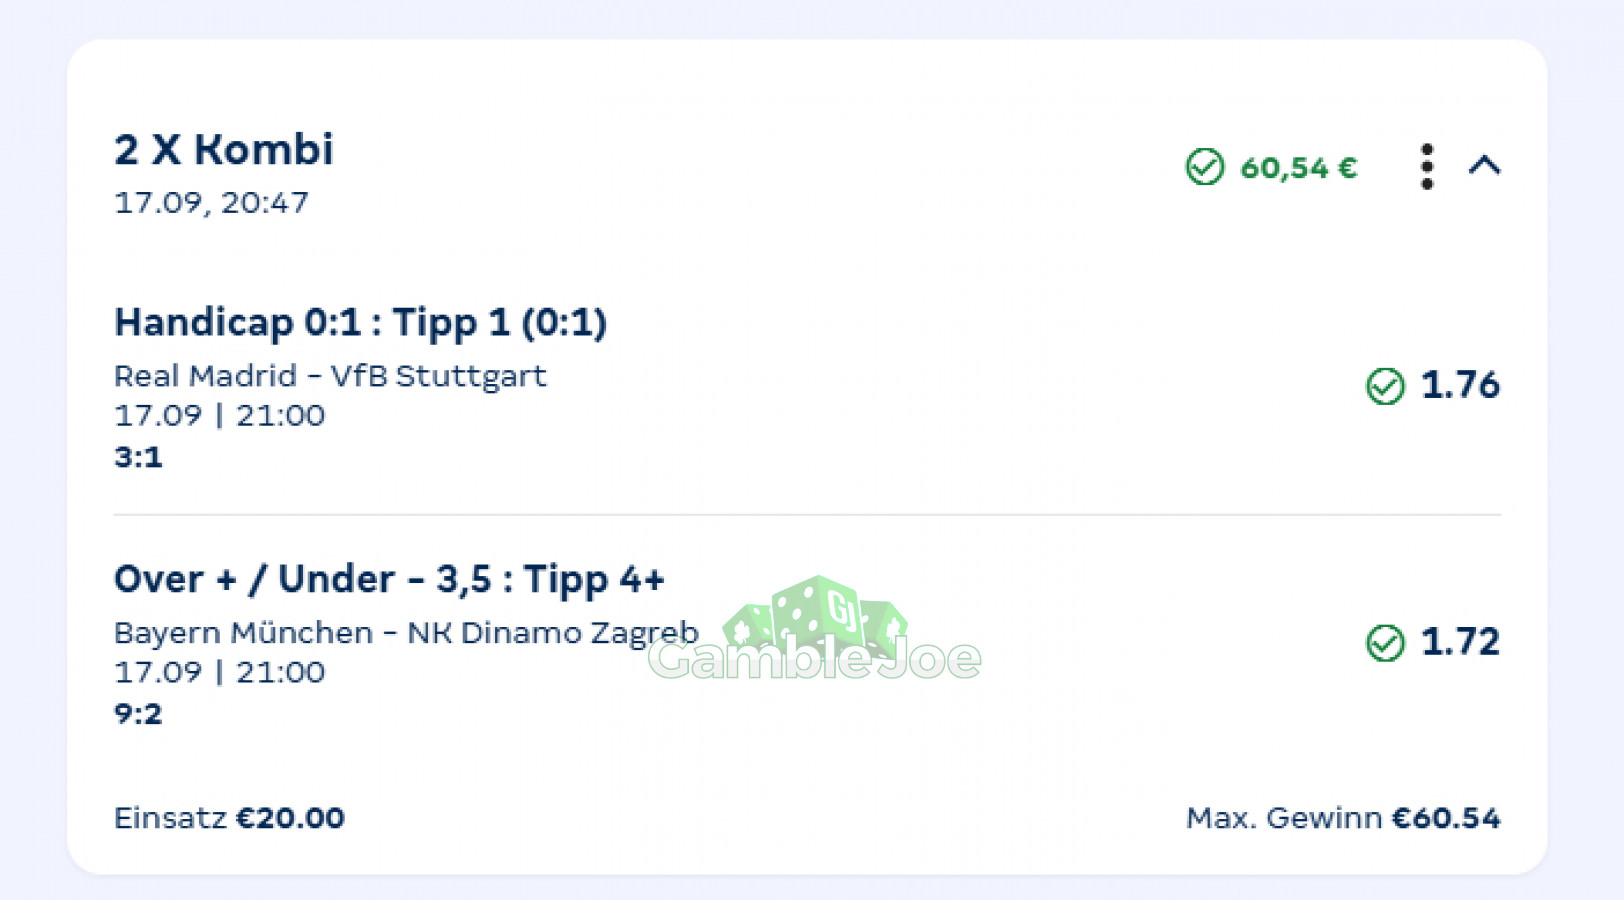Click the GambleJoe watermark text

tap(815, 660)
